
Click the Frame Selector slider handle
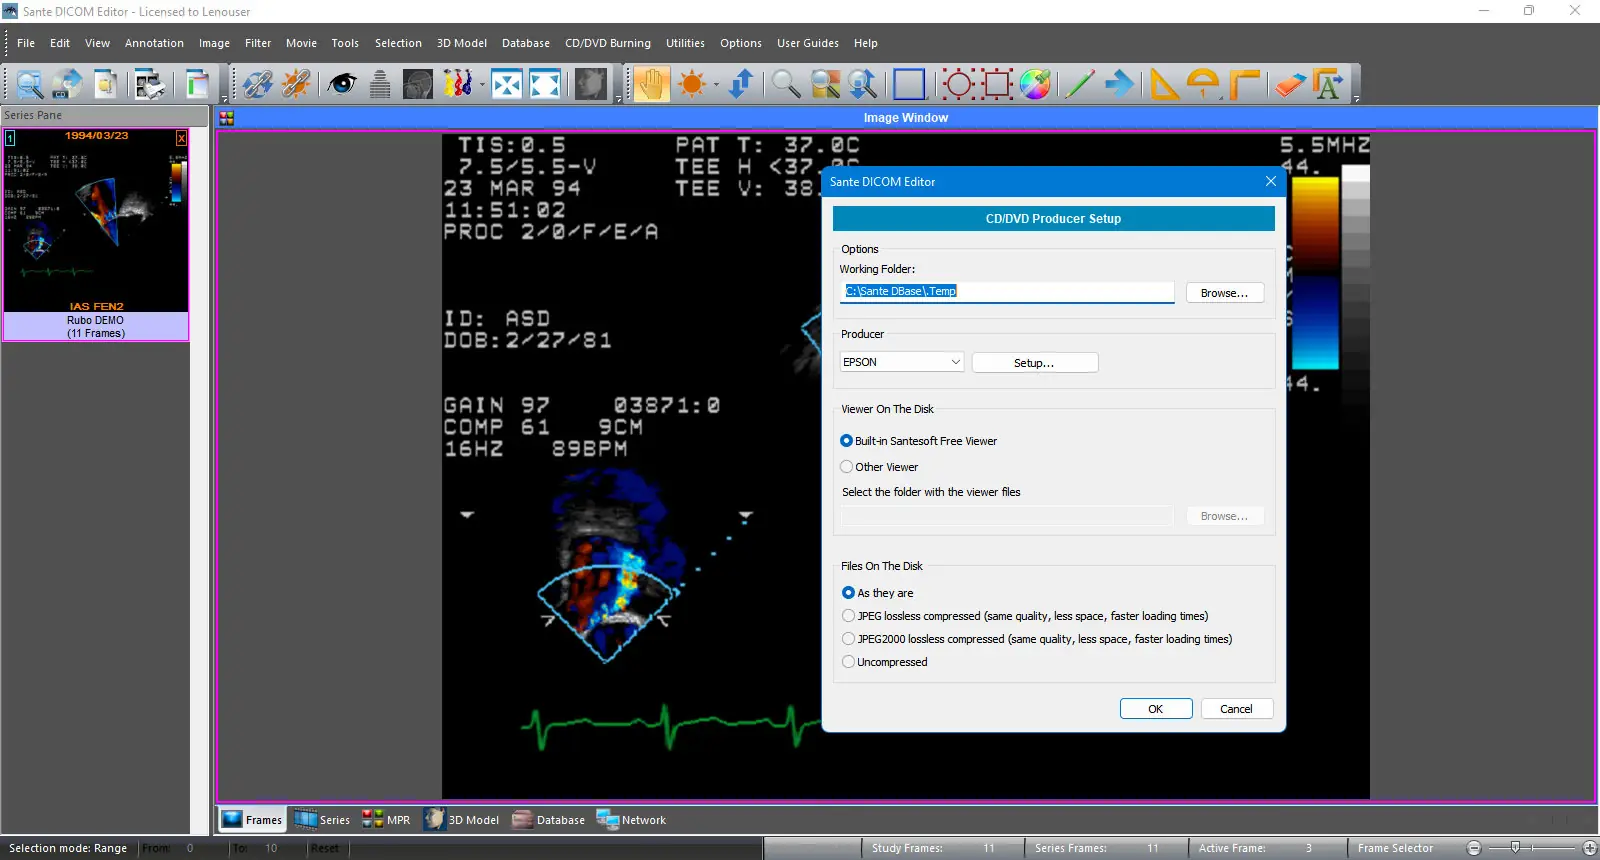click(x=1515, y=848)
